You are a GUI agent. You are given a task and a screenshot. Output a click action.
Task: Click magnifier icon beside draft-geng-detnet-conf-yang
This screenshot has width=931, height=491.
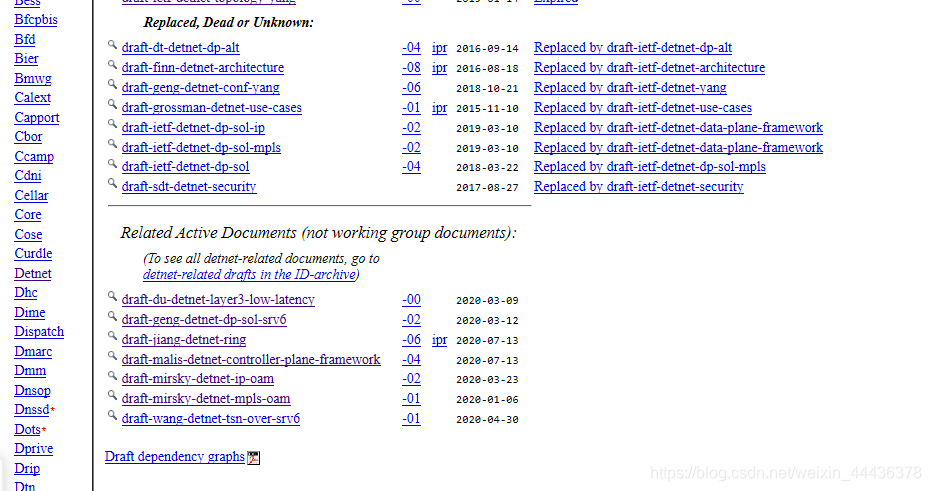pyautogui.click(x=112, y=84)
